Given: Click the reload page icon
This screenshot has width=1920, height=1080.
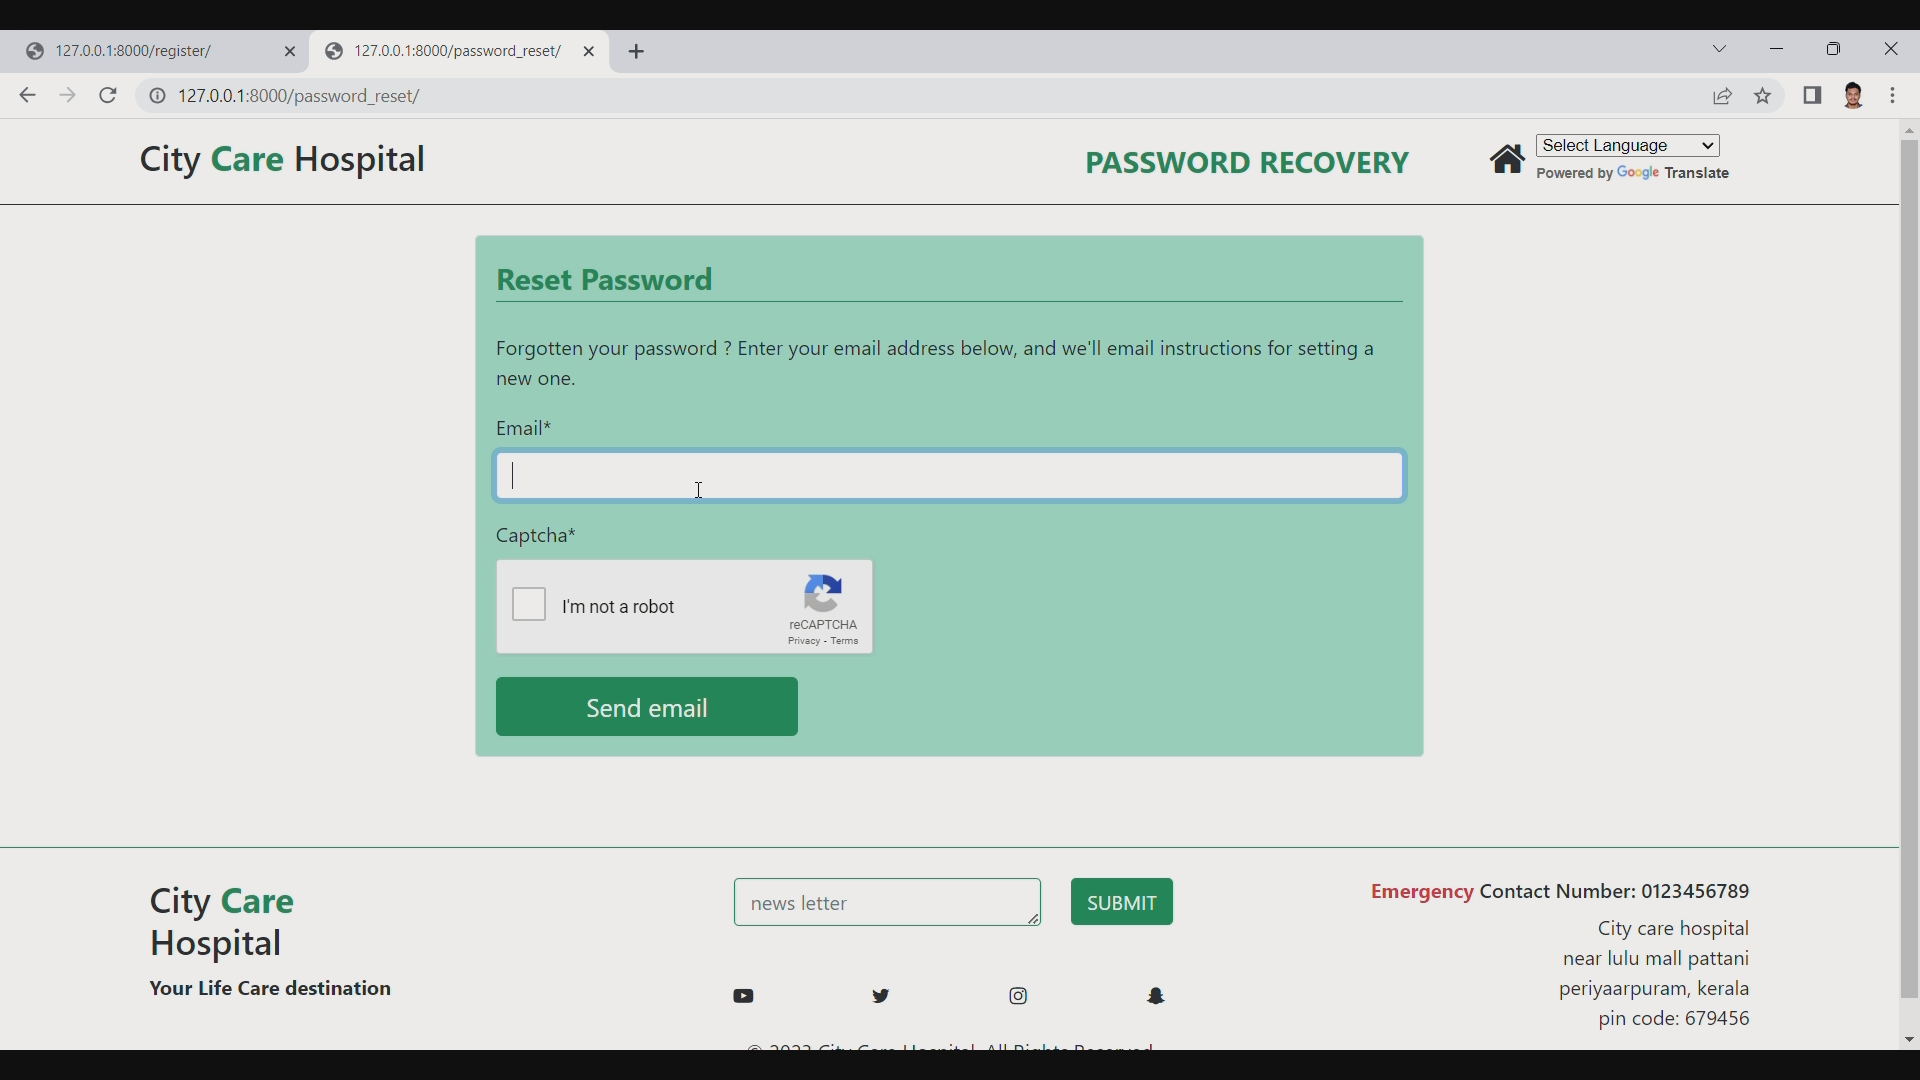Looking at the screenshot, I should 108,95.
